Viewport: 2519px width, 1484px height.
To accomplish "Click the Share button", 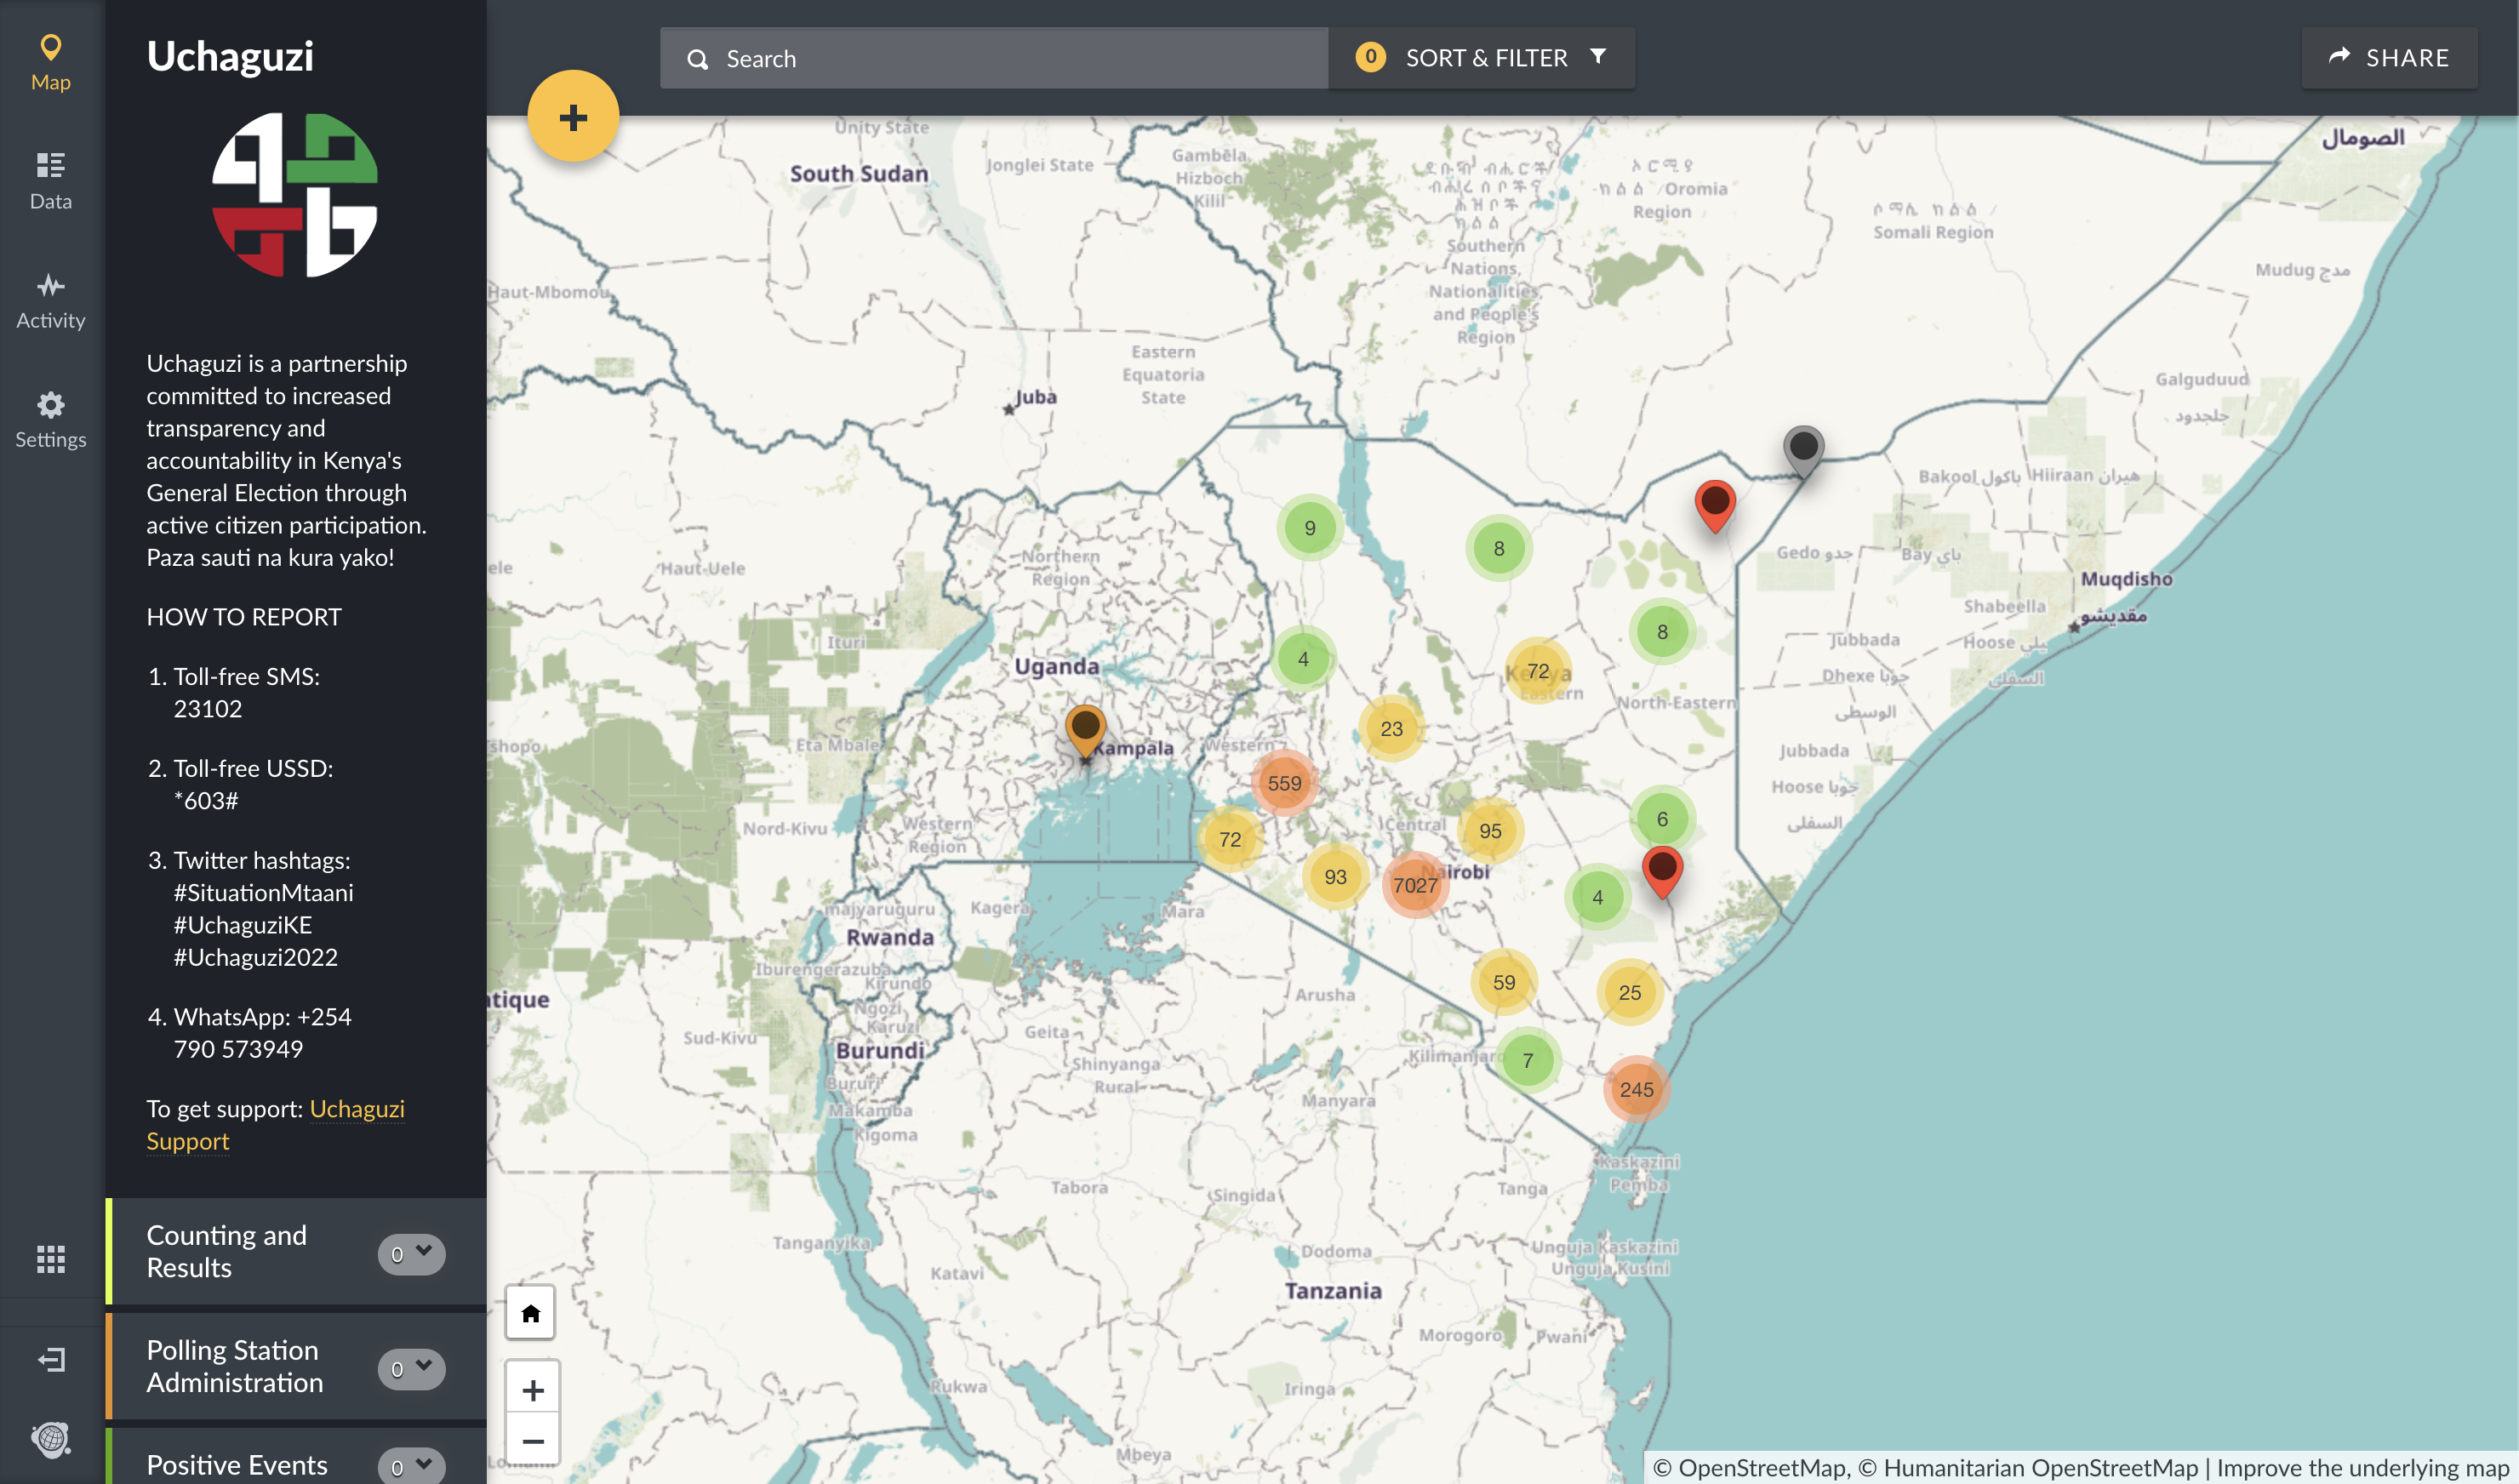I will tap(2389, 58).
